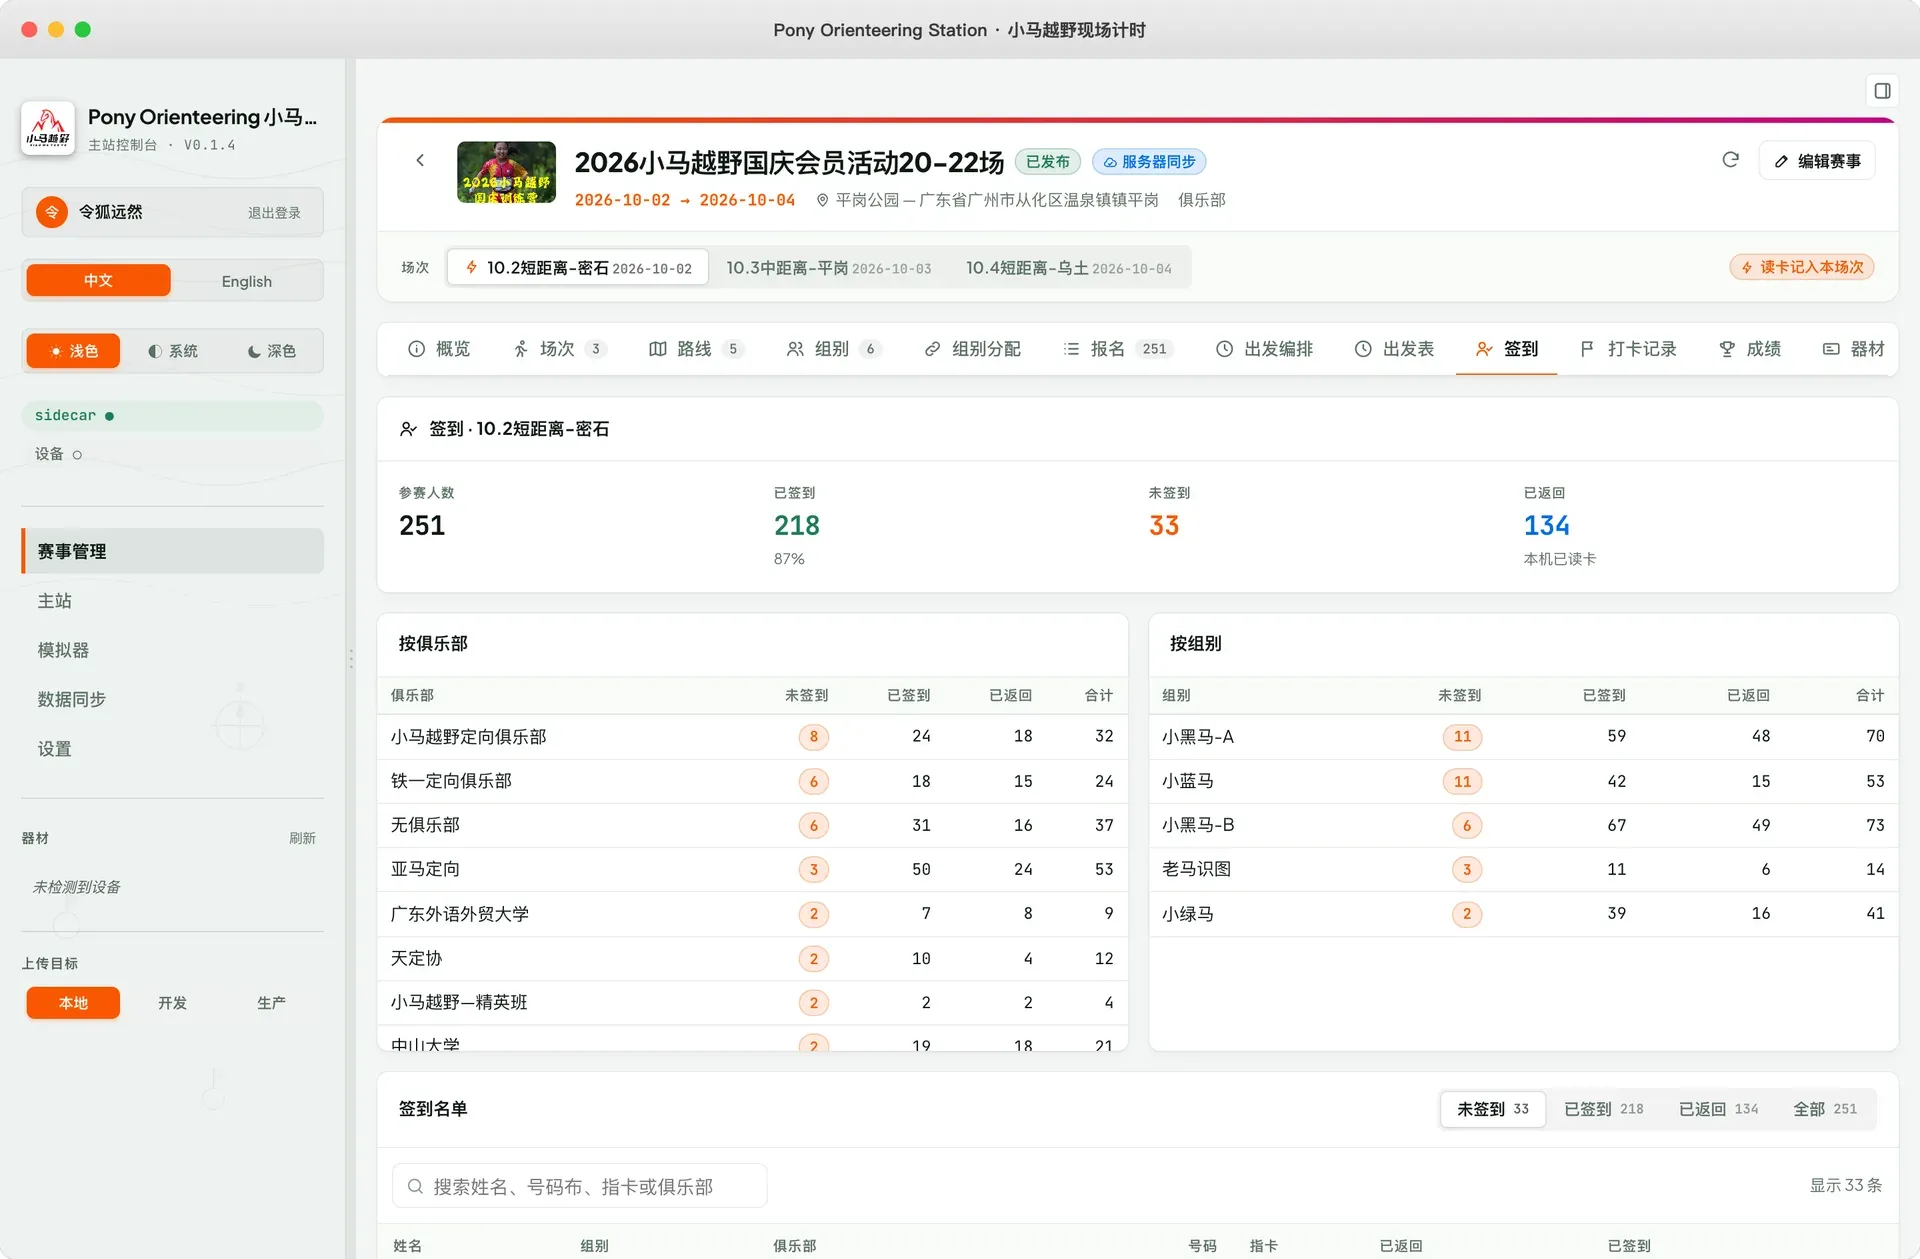Switch language to 中文

pyautogui.click(x=98, y=281)
